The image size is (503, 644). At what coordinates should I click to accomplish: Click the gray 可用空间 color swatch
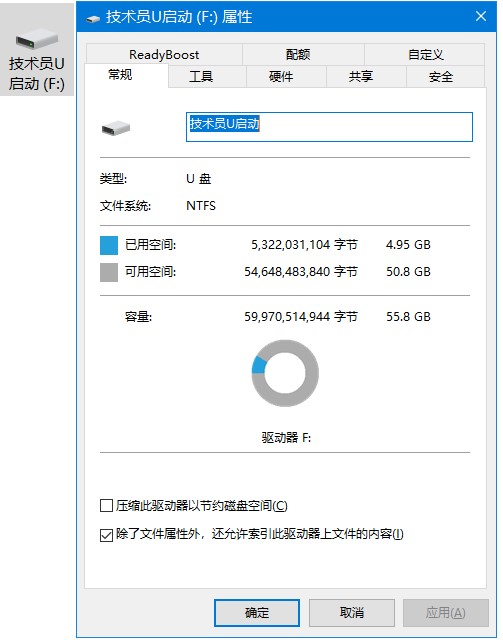point(109,272)
